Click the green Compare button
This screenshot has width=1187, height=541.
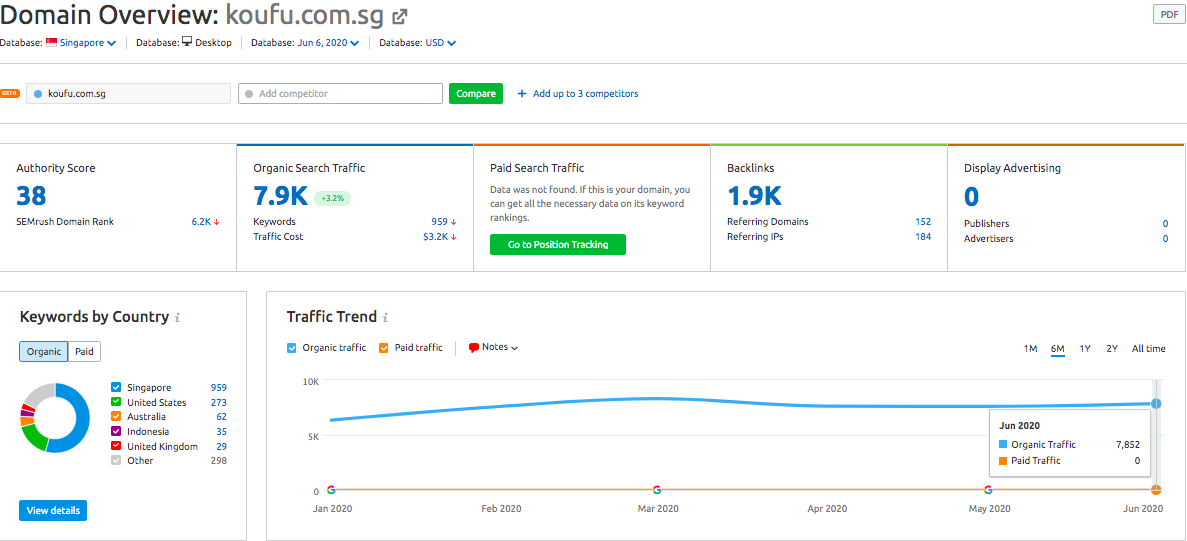pos(475,94)
